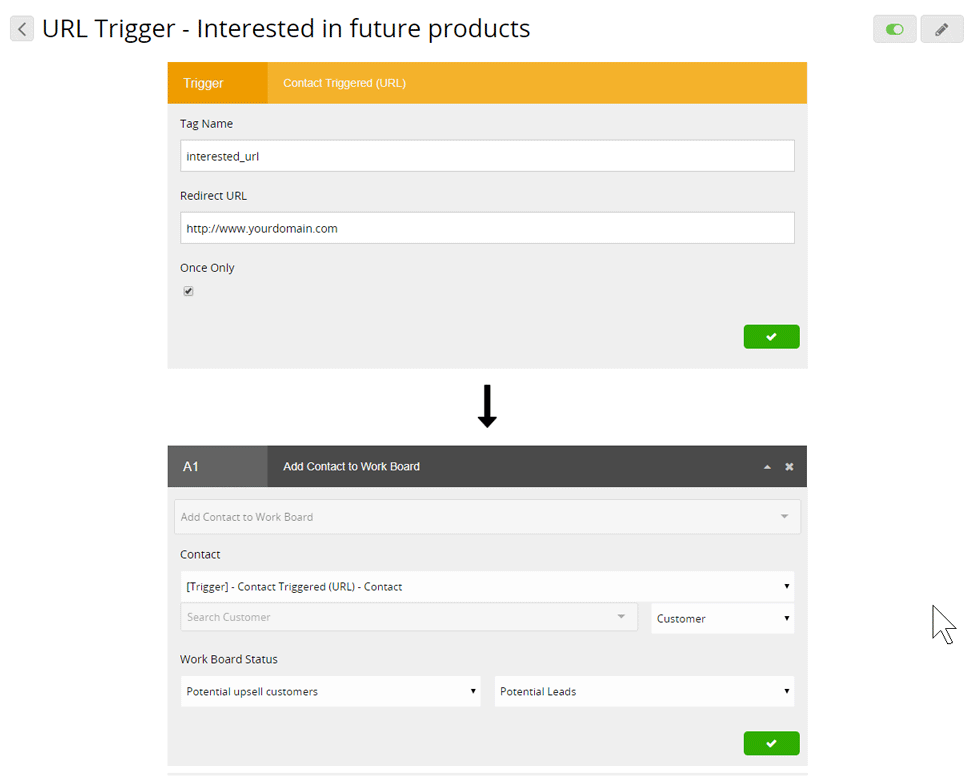The image size is (973, 783).
Task: Confirm trigger with the green checkmark button
Action: click(x=771, y=336)
